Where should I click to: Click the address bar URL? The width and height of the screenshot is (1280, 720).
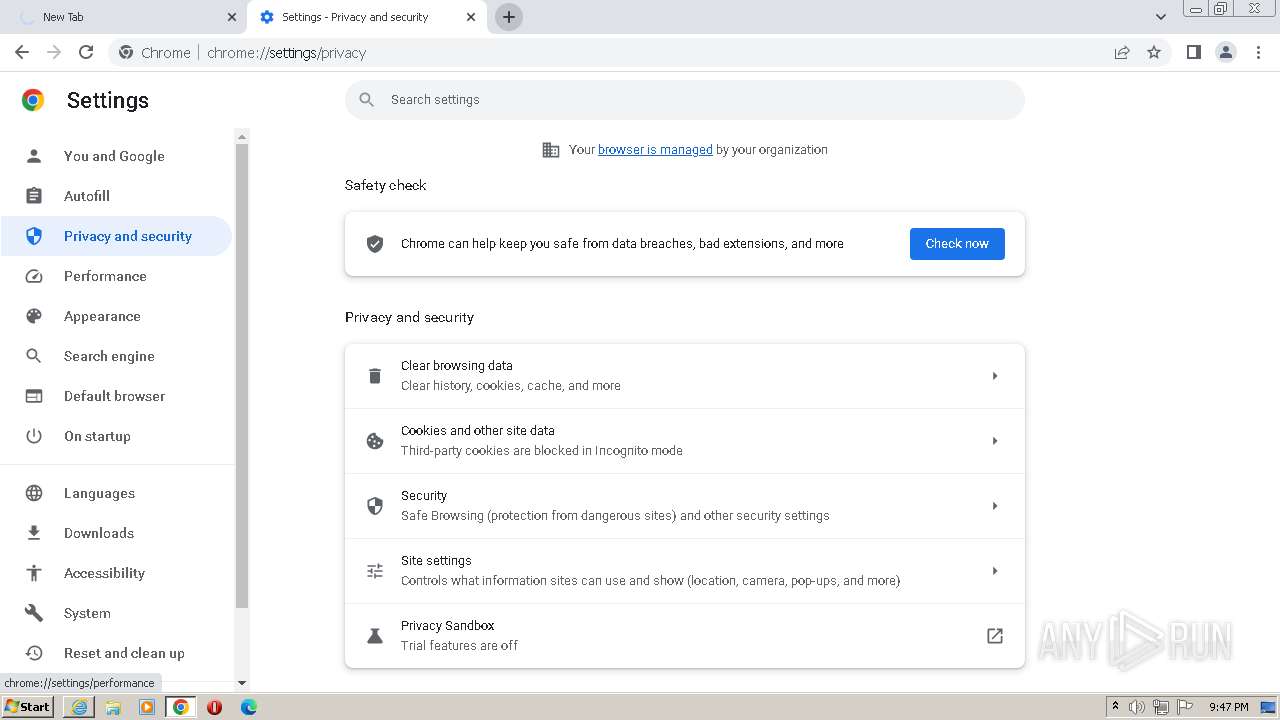point(286,52)
